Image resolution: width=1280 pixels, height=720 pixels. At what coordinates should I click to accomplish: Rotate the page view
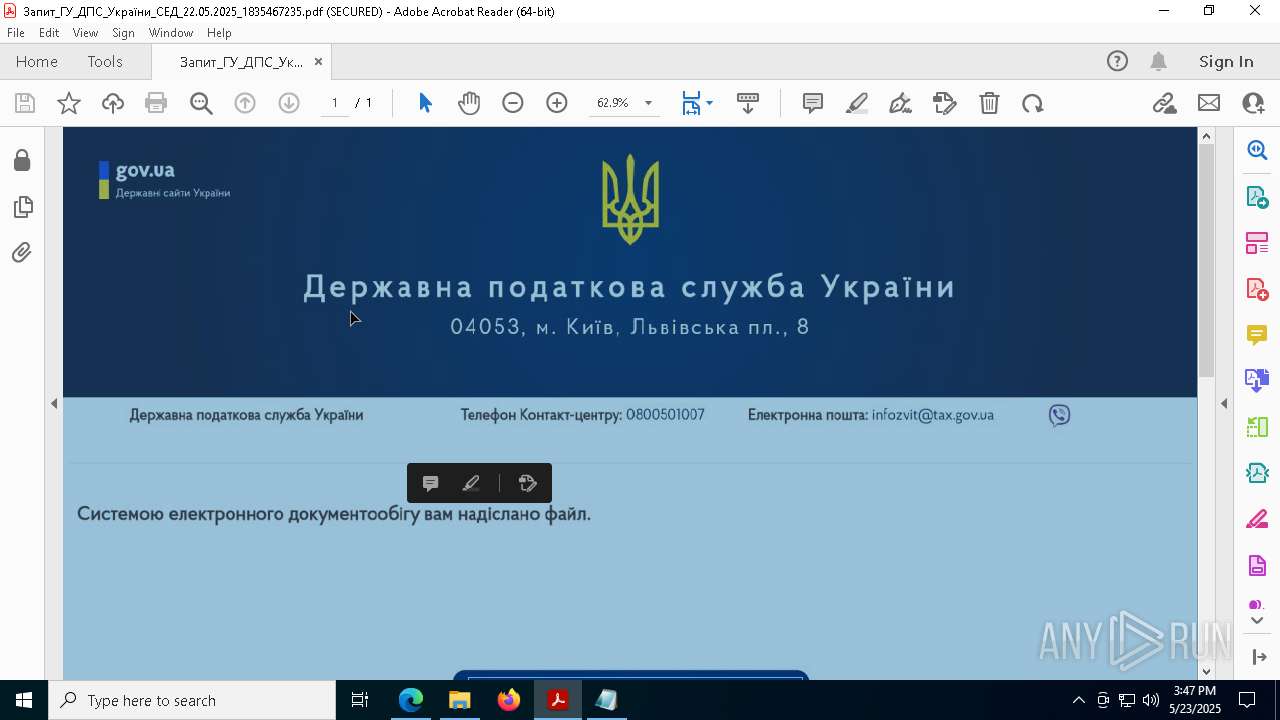1033,103
